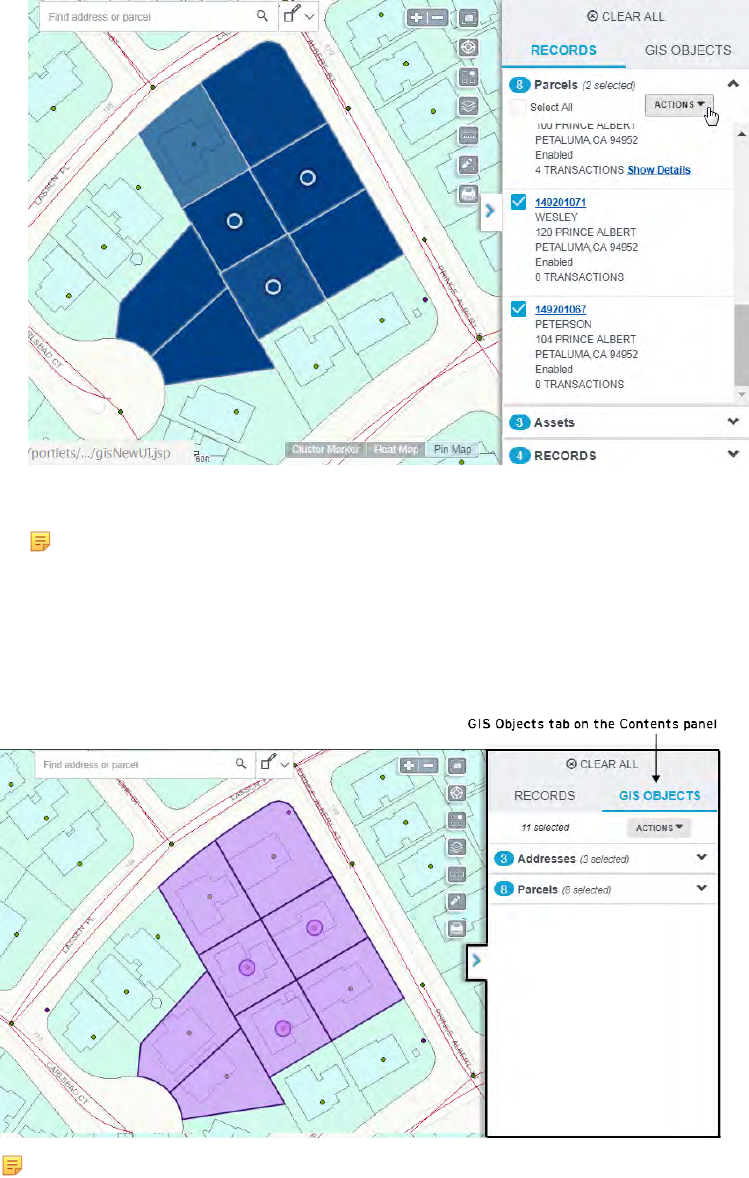Image resolution: width=749 pixels, height=1178 pixels.
Task: Toggle Cluster Marker map mode
Action: tap(325, 449)
